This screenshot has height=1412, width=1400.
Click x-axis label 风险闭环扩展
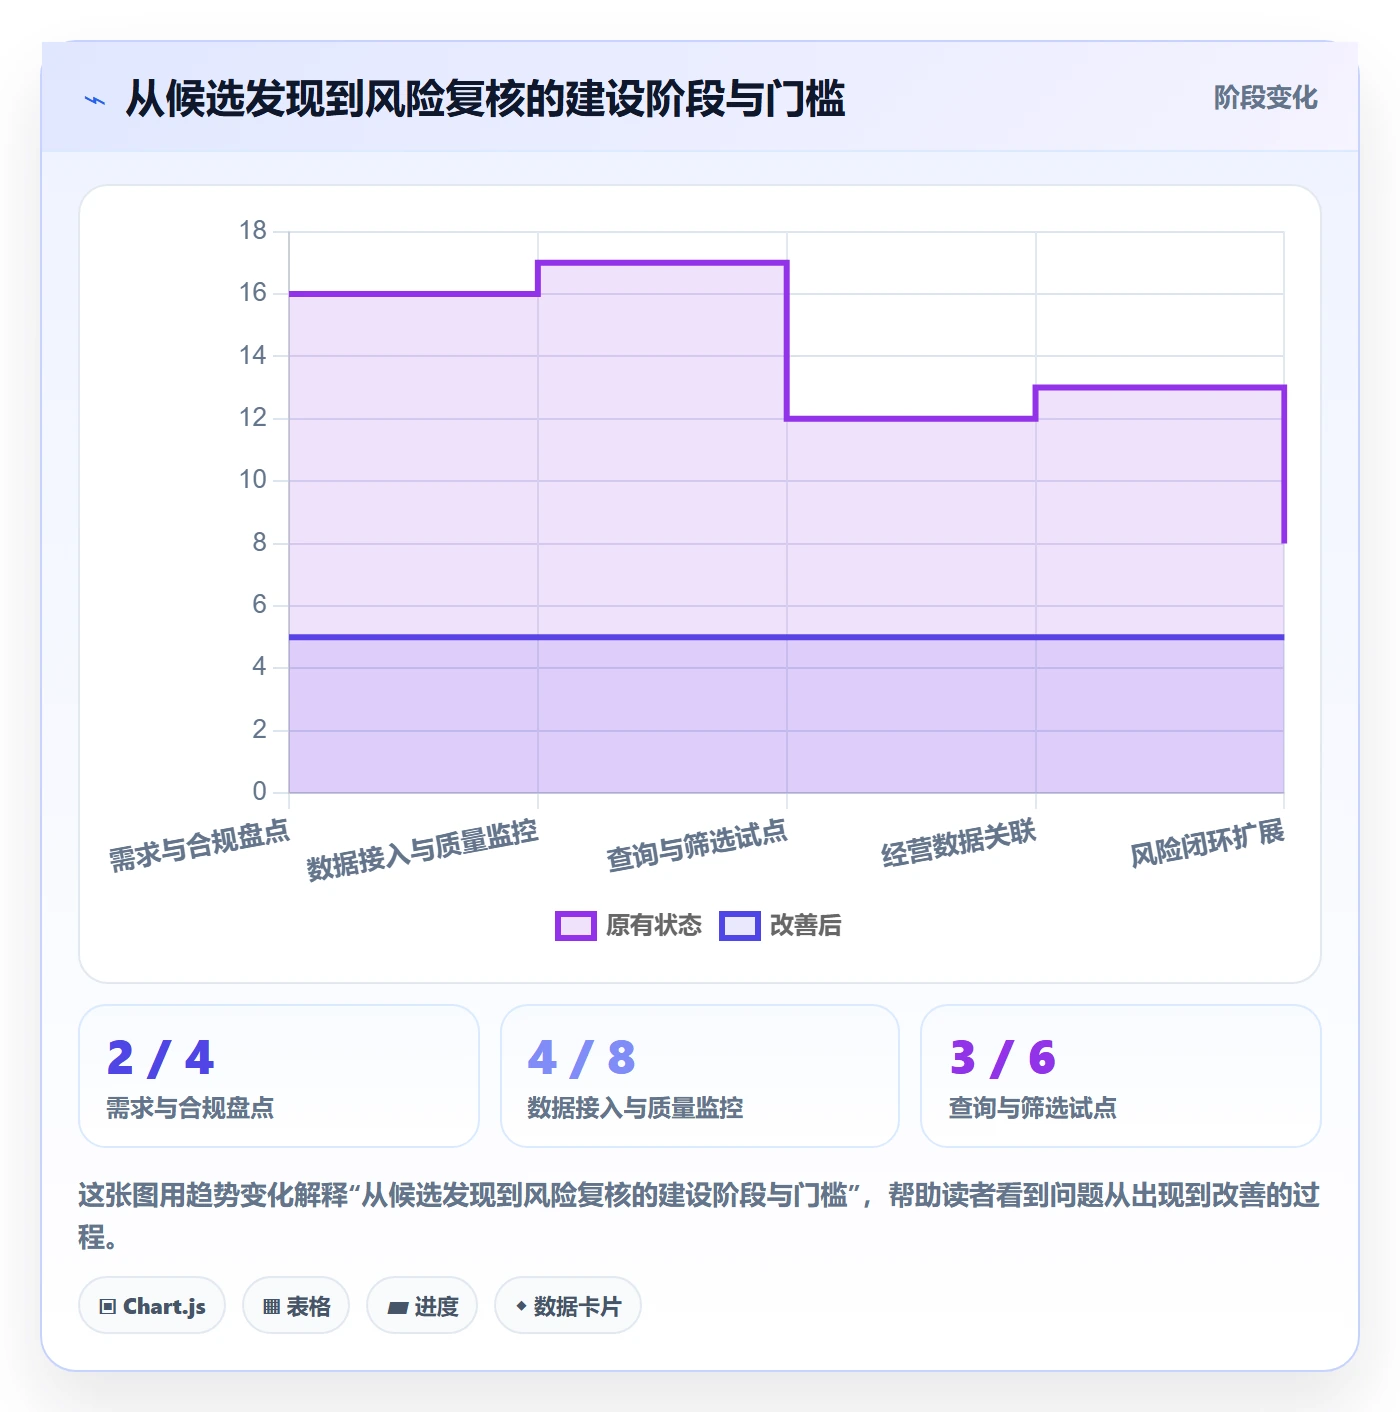(1207, 843)
